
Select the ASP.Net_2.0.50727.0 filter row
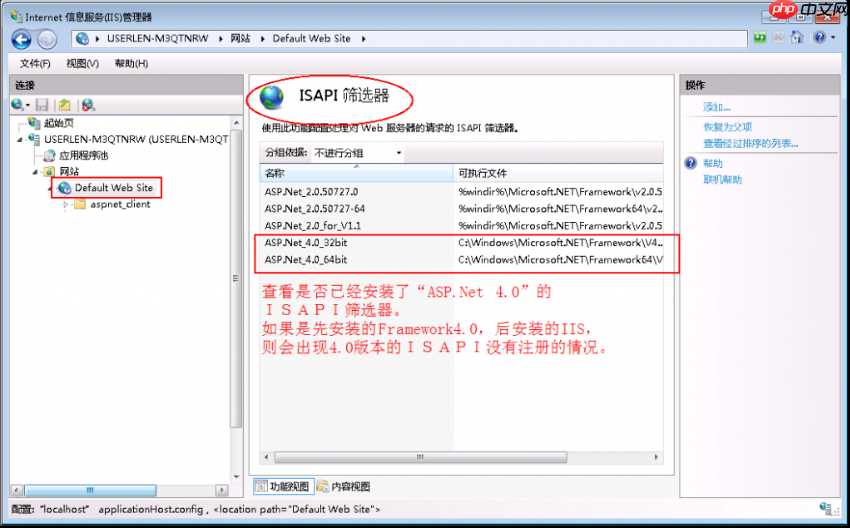[461, 191]
